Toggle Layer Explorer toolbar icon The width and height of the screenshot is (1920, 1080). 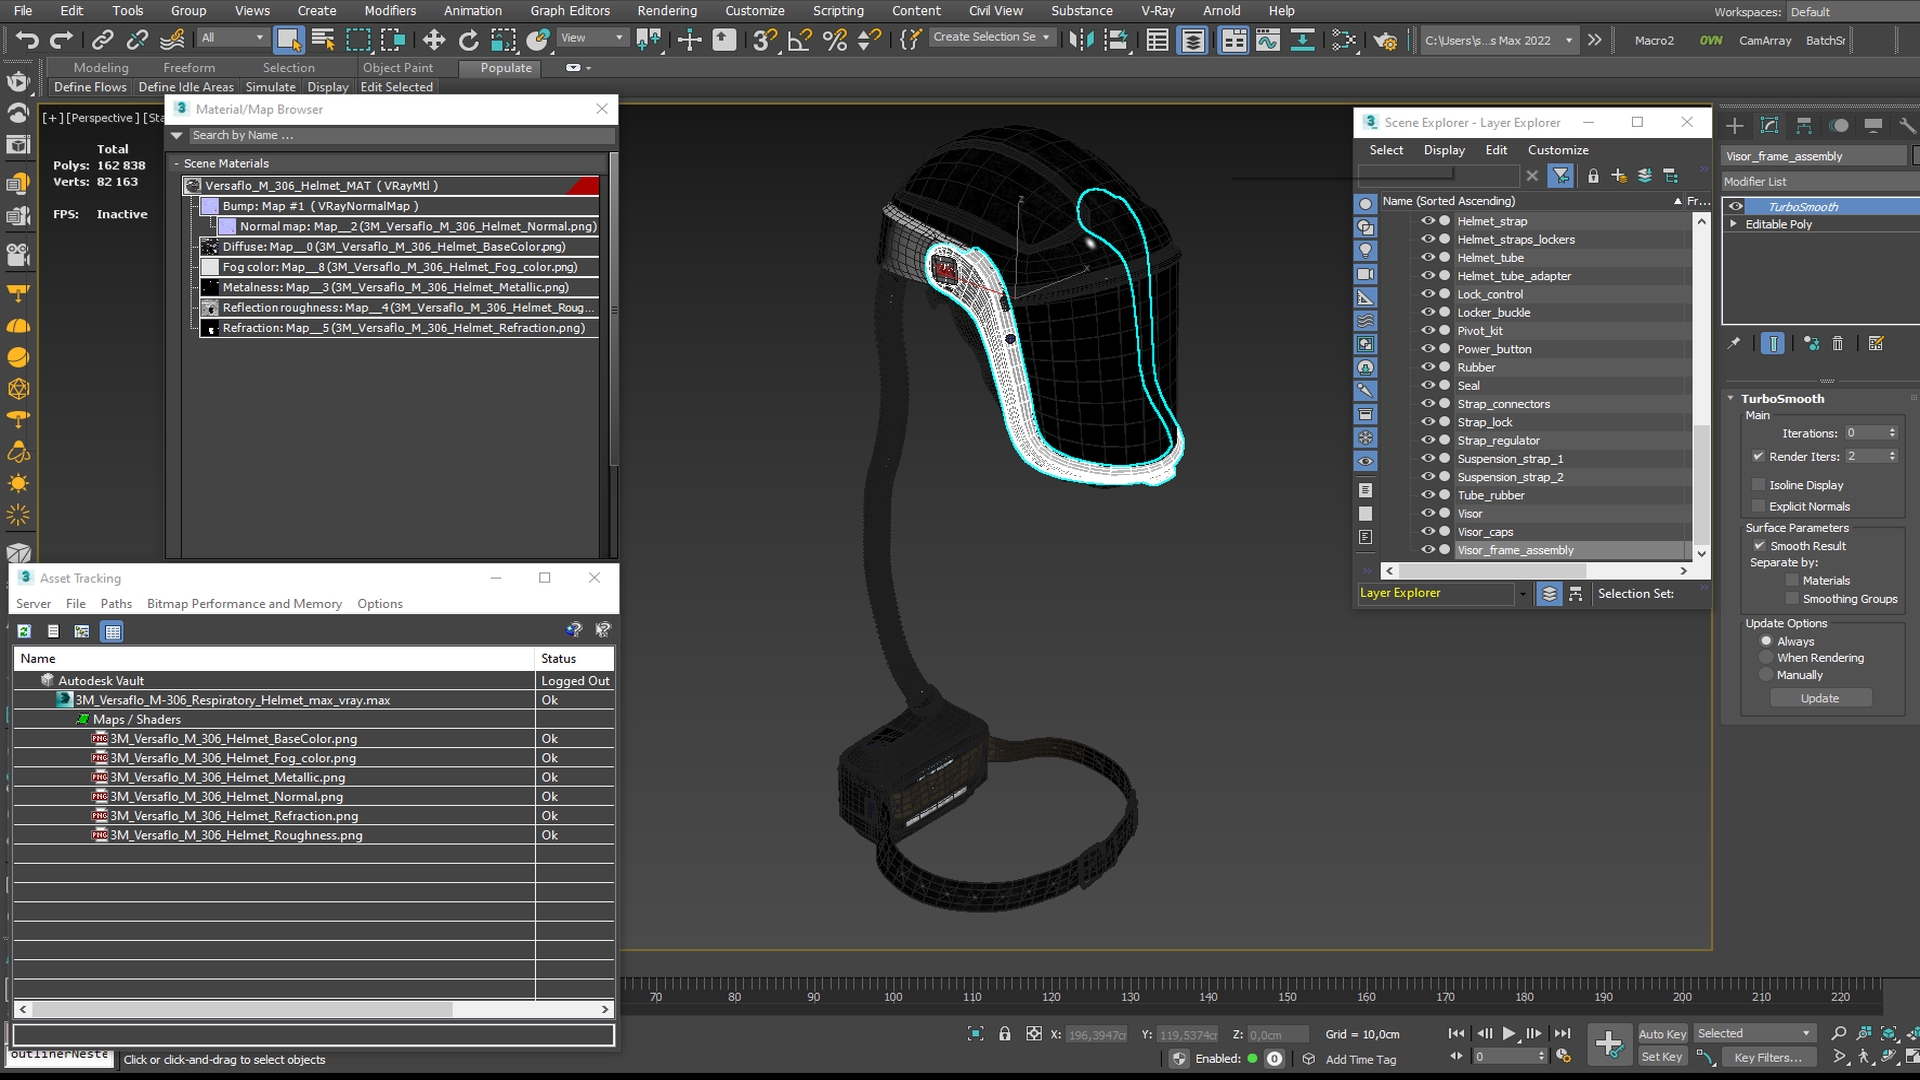1193,40
